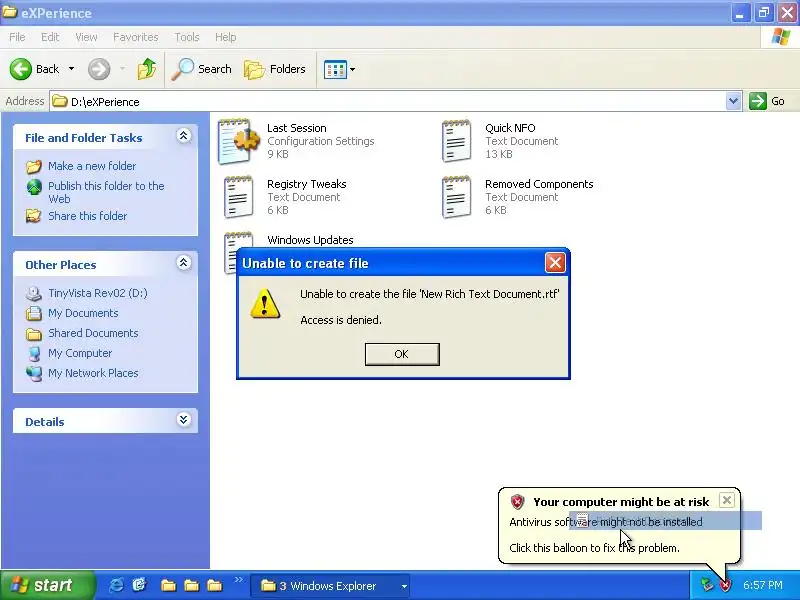Close the Unable to create file dialog

(555, 263)
